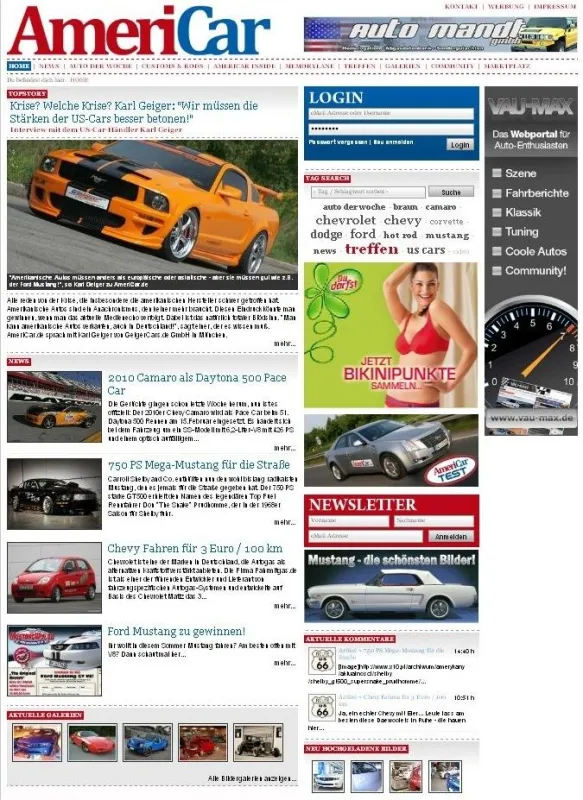Image resolution: width=583 pixels, height=800 pixels.
Task: Open the Passwort vergessen link
Action: 338,142
